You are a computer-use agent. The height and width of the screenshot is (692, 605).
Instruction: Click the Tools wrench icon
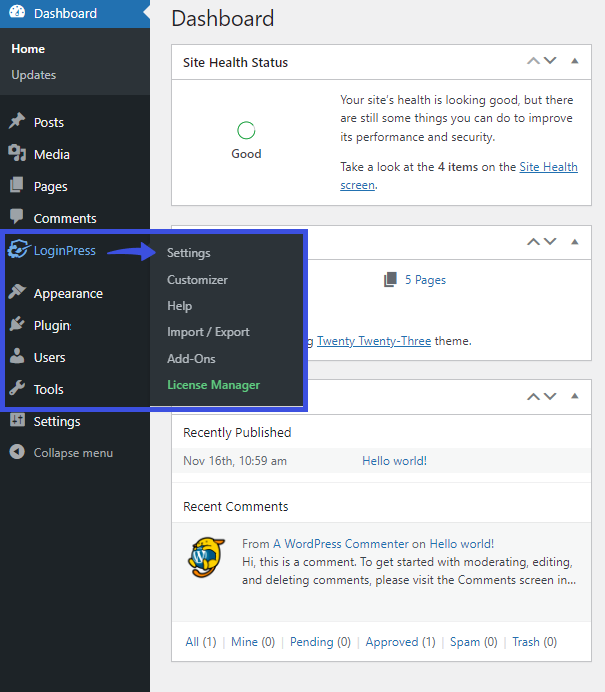pyautogui.click(x=17, y=388)
